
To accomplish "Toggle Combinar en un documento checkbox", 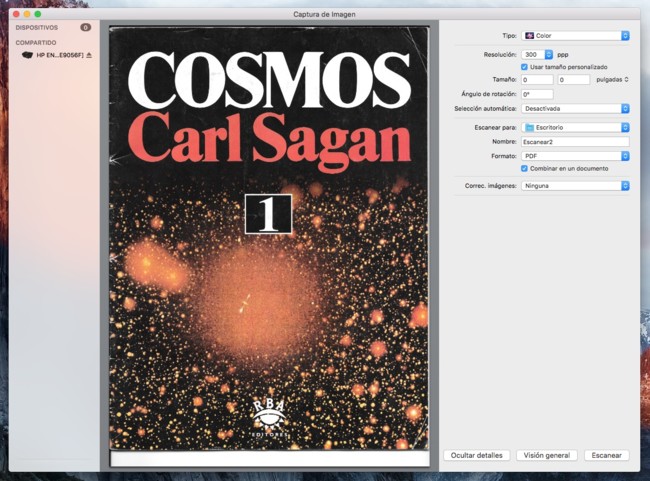I will tap(524, 168).
